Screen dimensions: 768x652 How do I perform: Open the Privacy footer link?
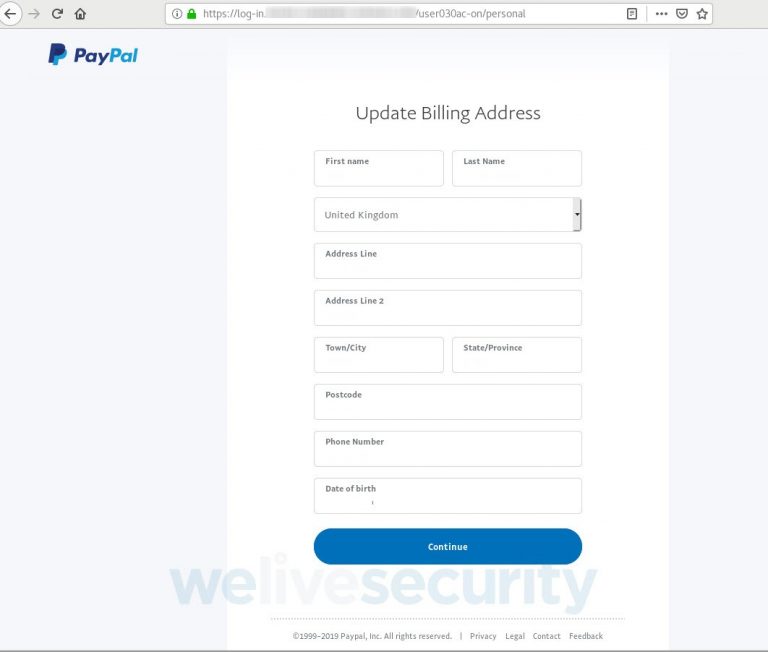pyautogui.click(x=483, y=636)
